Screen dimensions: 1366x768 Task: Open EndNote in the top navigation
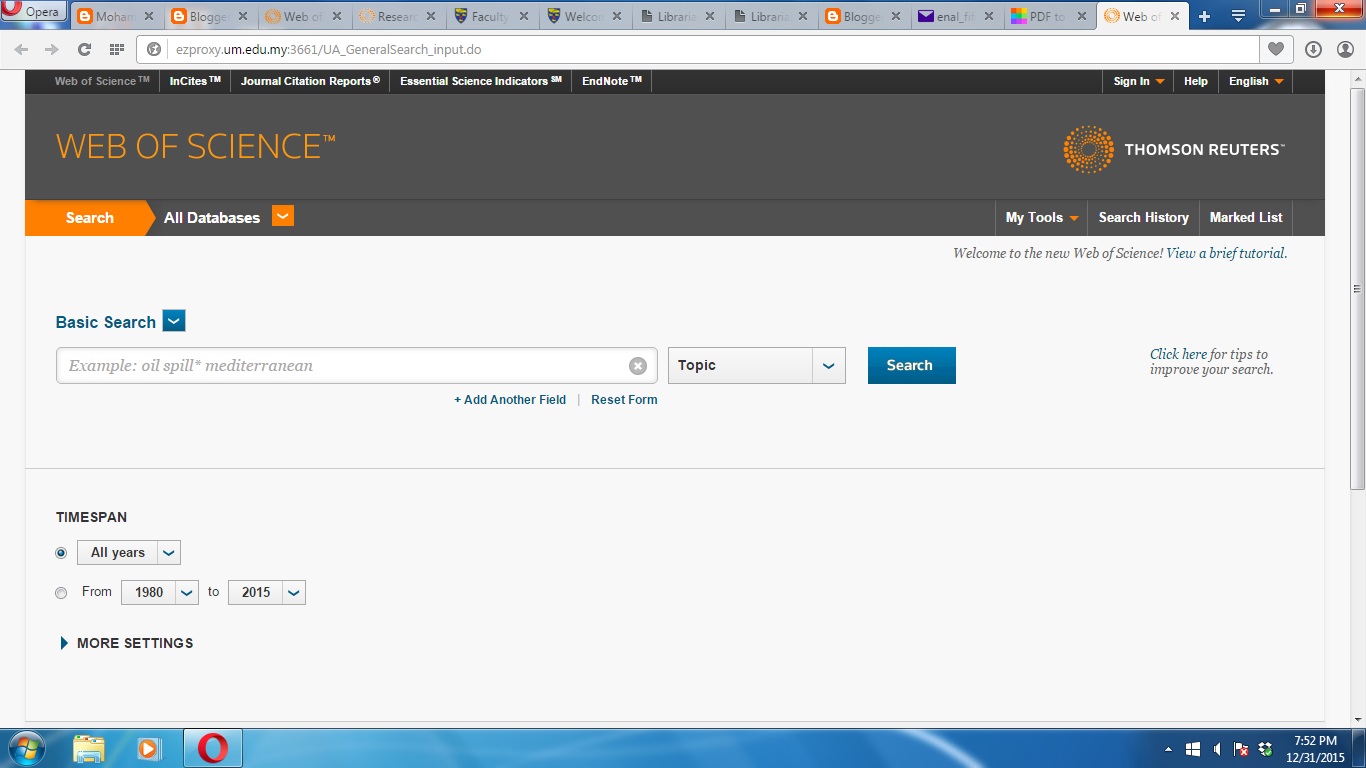612,81
